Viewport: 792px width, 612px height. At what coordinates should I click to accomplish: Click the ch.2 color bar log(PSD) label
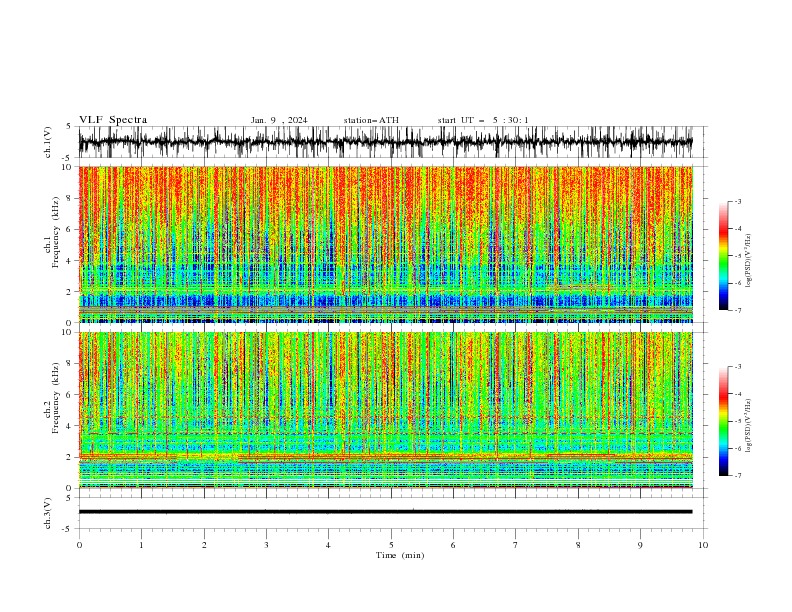tap(749, 426)
